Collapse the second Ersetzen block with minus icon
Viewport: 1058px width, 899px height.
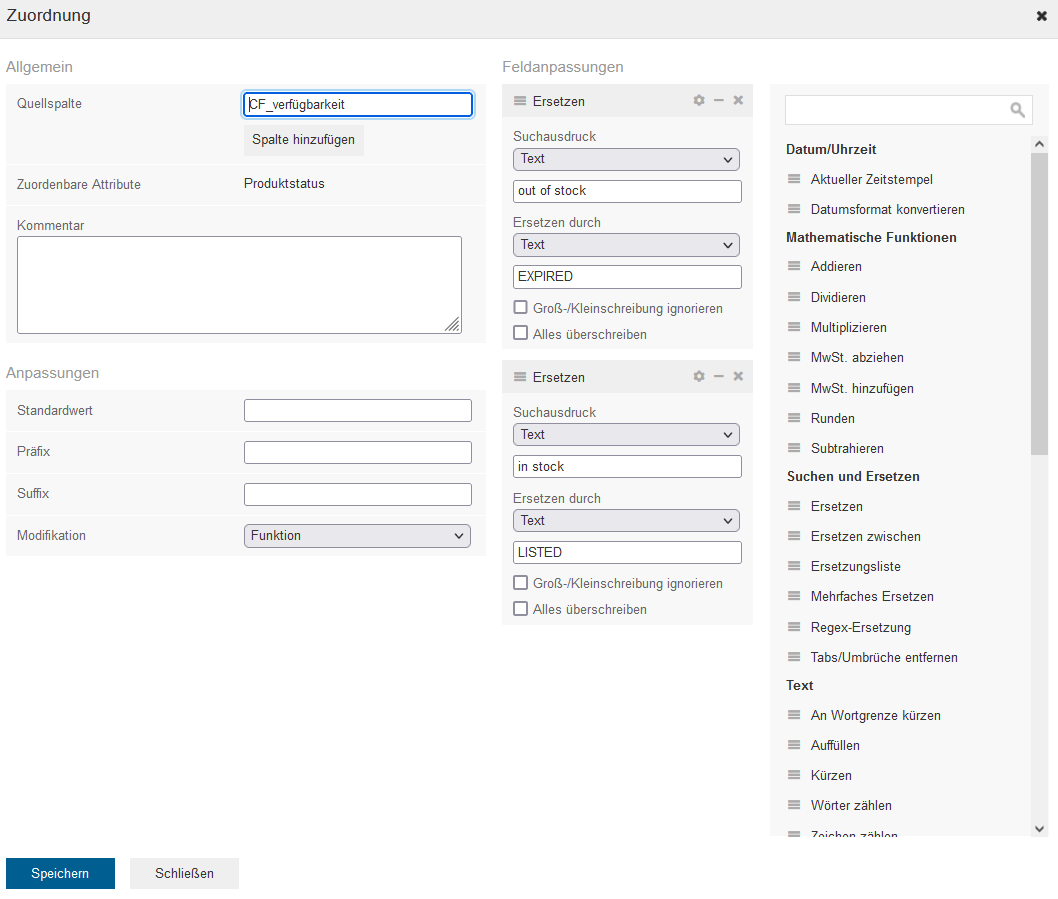[719, 377]
